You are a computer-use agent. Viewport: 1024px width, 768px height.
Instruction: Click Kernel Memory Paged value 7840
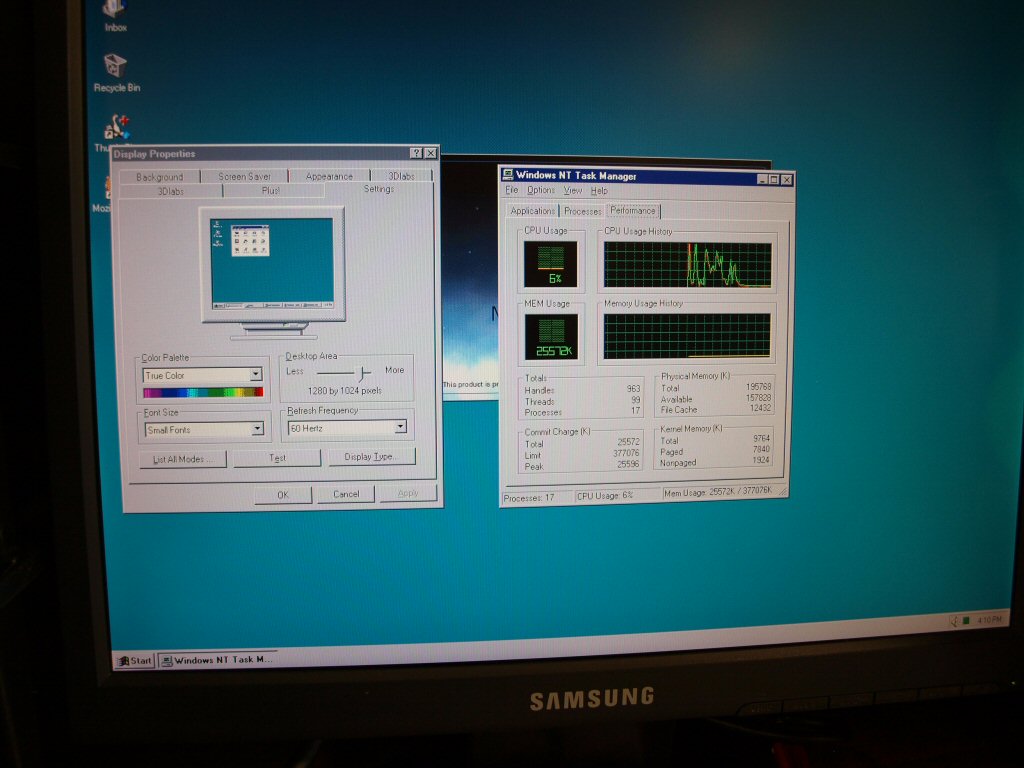(761, 449)
